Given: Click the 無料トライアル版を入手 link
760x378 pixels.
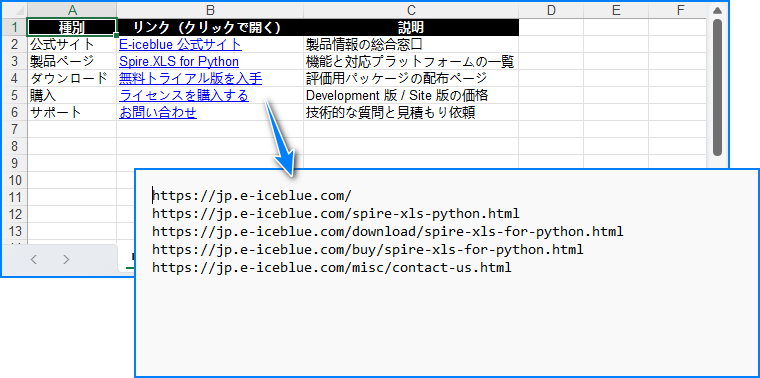Looking at the screenshot, I should pyautogui.click(x=190, y=79).
